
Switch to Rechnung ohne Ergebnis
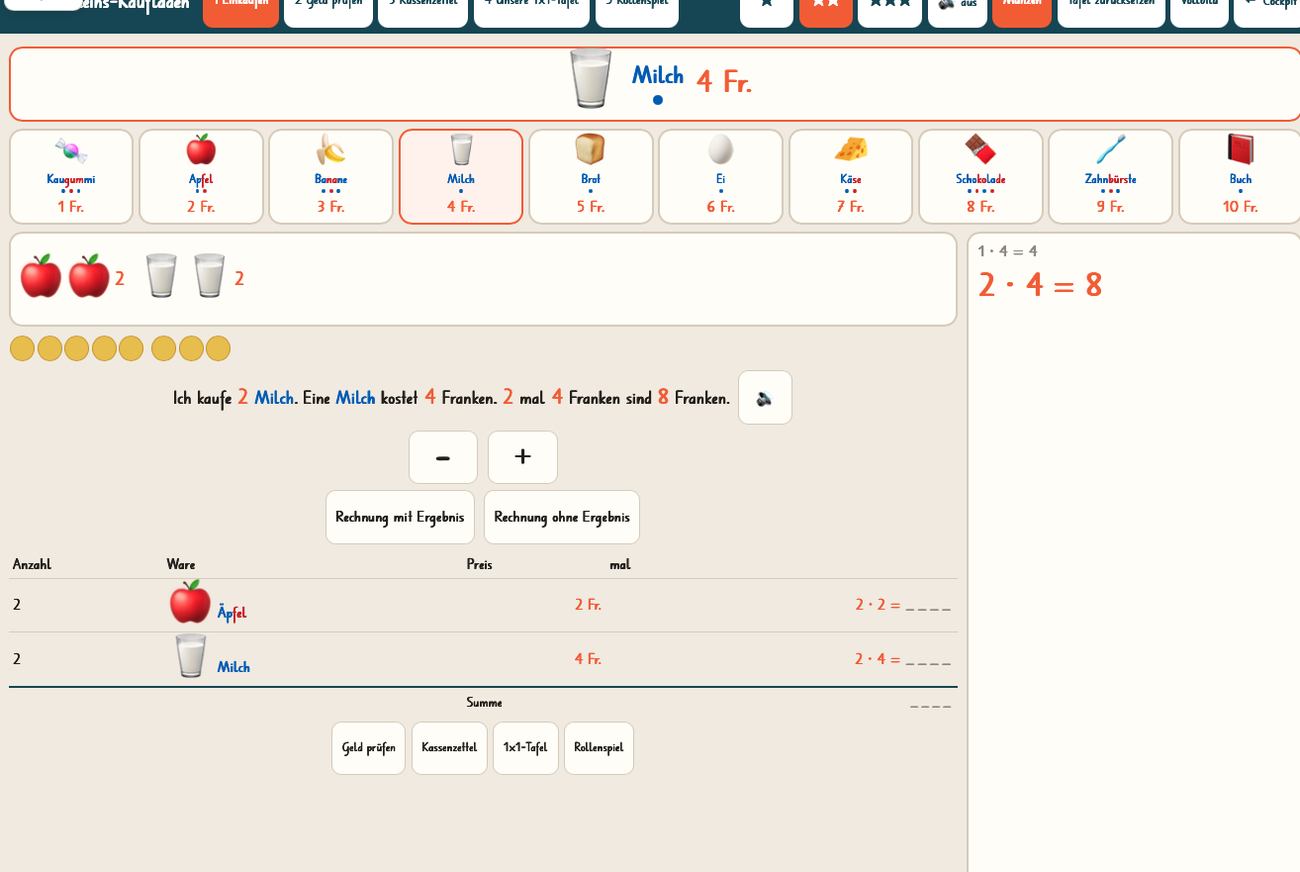point(562,517)
